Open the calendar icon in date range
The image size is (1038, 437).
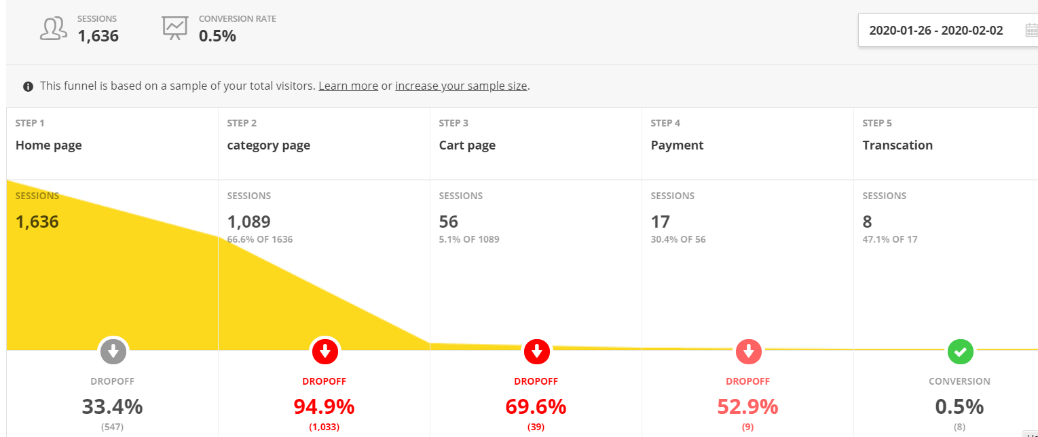tap(1031, 30)
